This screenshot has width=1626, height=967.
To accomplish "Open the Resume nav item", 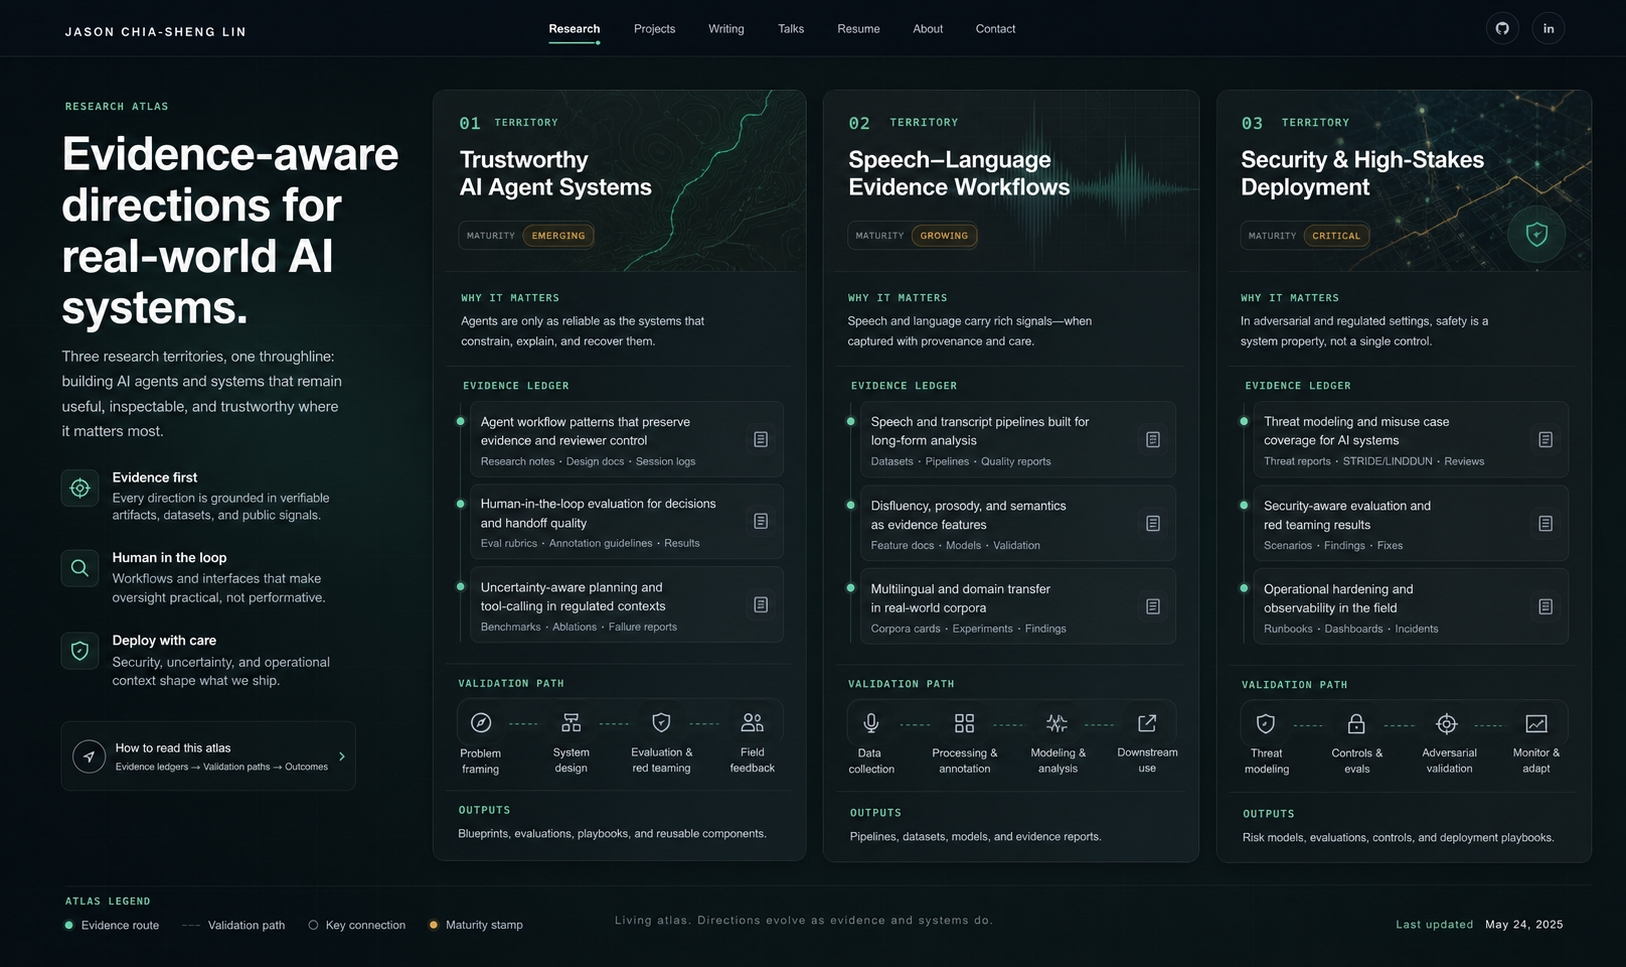I will coord(858,29).
